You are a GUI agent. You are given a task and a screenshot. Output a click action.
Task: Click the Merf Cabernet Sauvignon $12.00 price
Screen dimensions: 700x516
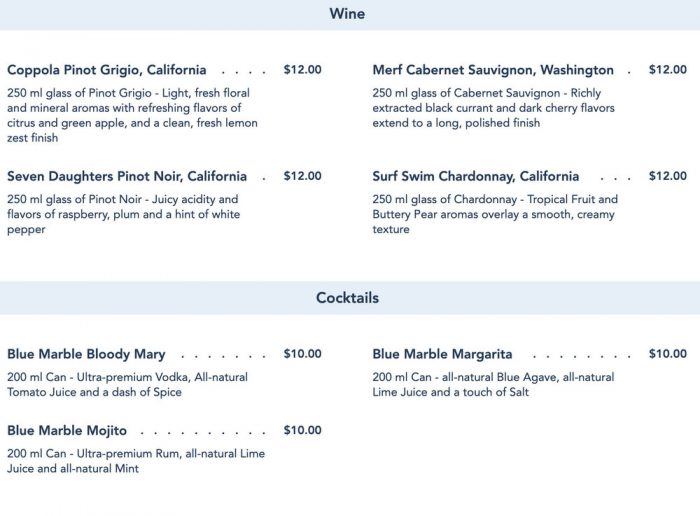(667, 70)
